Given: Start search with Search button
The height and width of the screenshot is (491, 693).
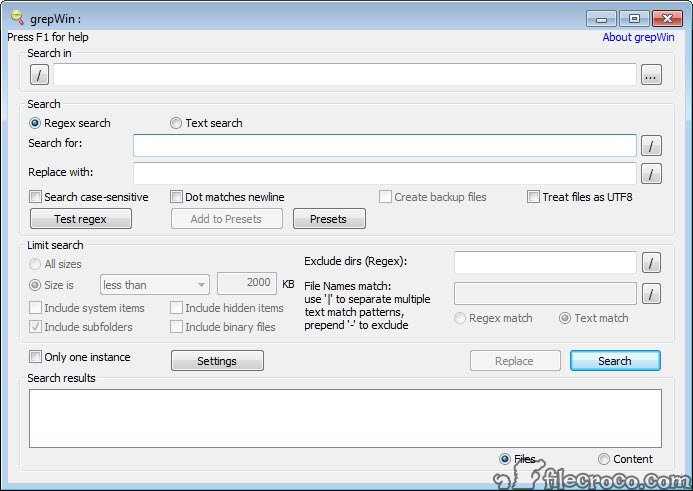Looking at the screenshot, I should (615, 361).
